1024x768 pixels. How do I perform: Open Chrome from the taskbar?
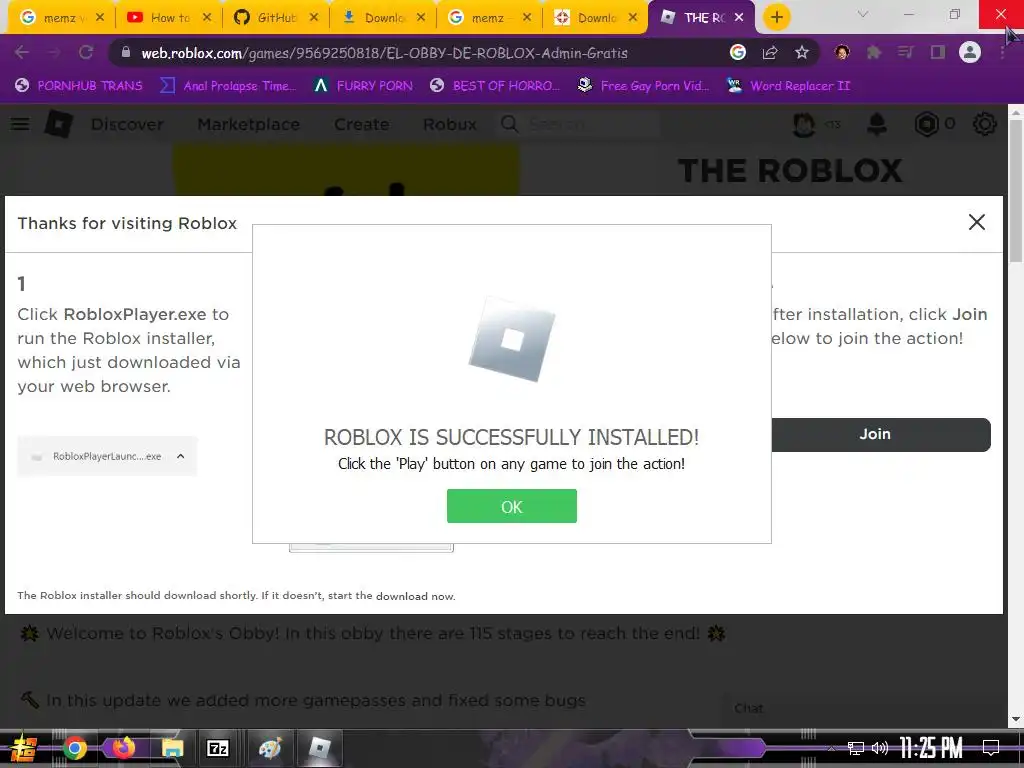pyautogui.click(x=74, y=748)
